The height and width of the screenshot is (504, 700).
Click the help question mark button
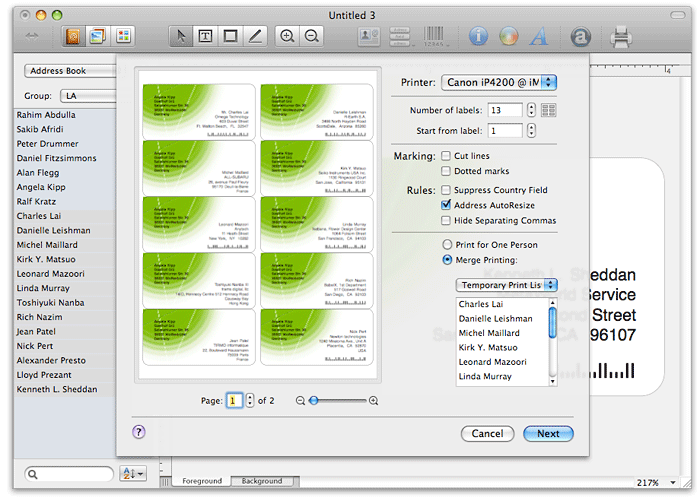[x=139, y=432]
